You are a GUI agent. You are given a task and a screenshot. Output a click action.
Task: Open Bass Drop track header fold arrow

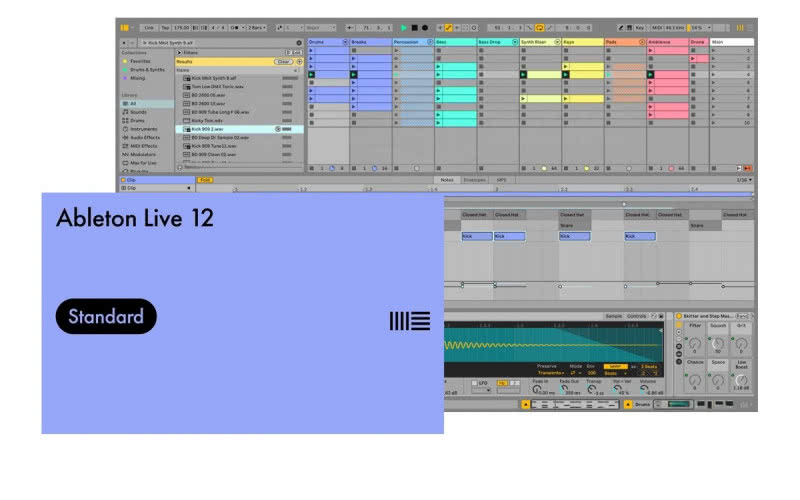point(514,42)
